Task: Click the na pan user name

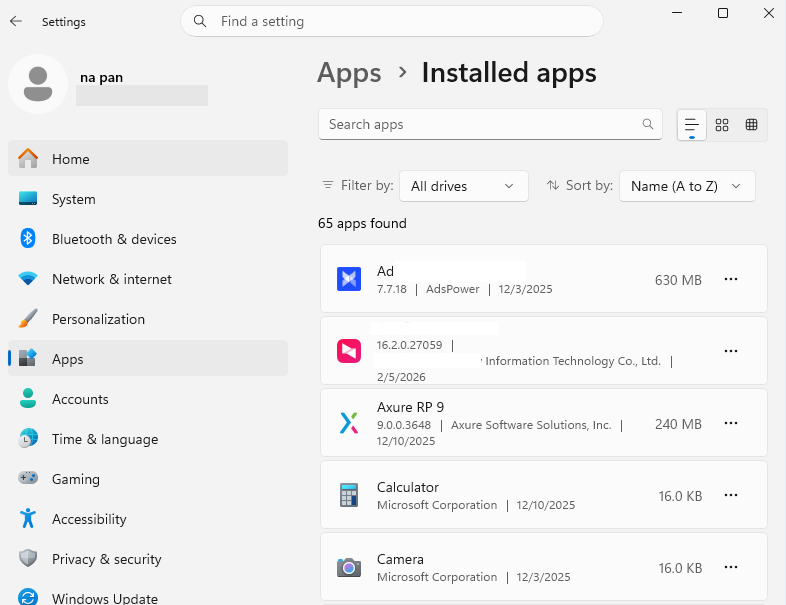Action: tap(102, 78)
